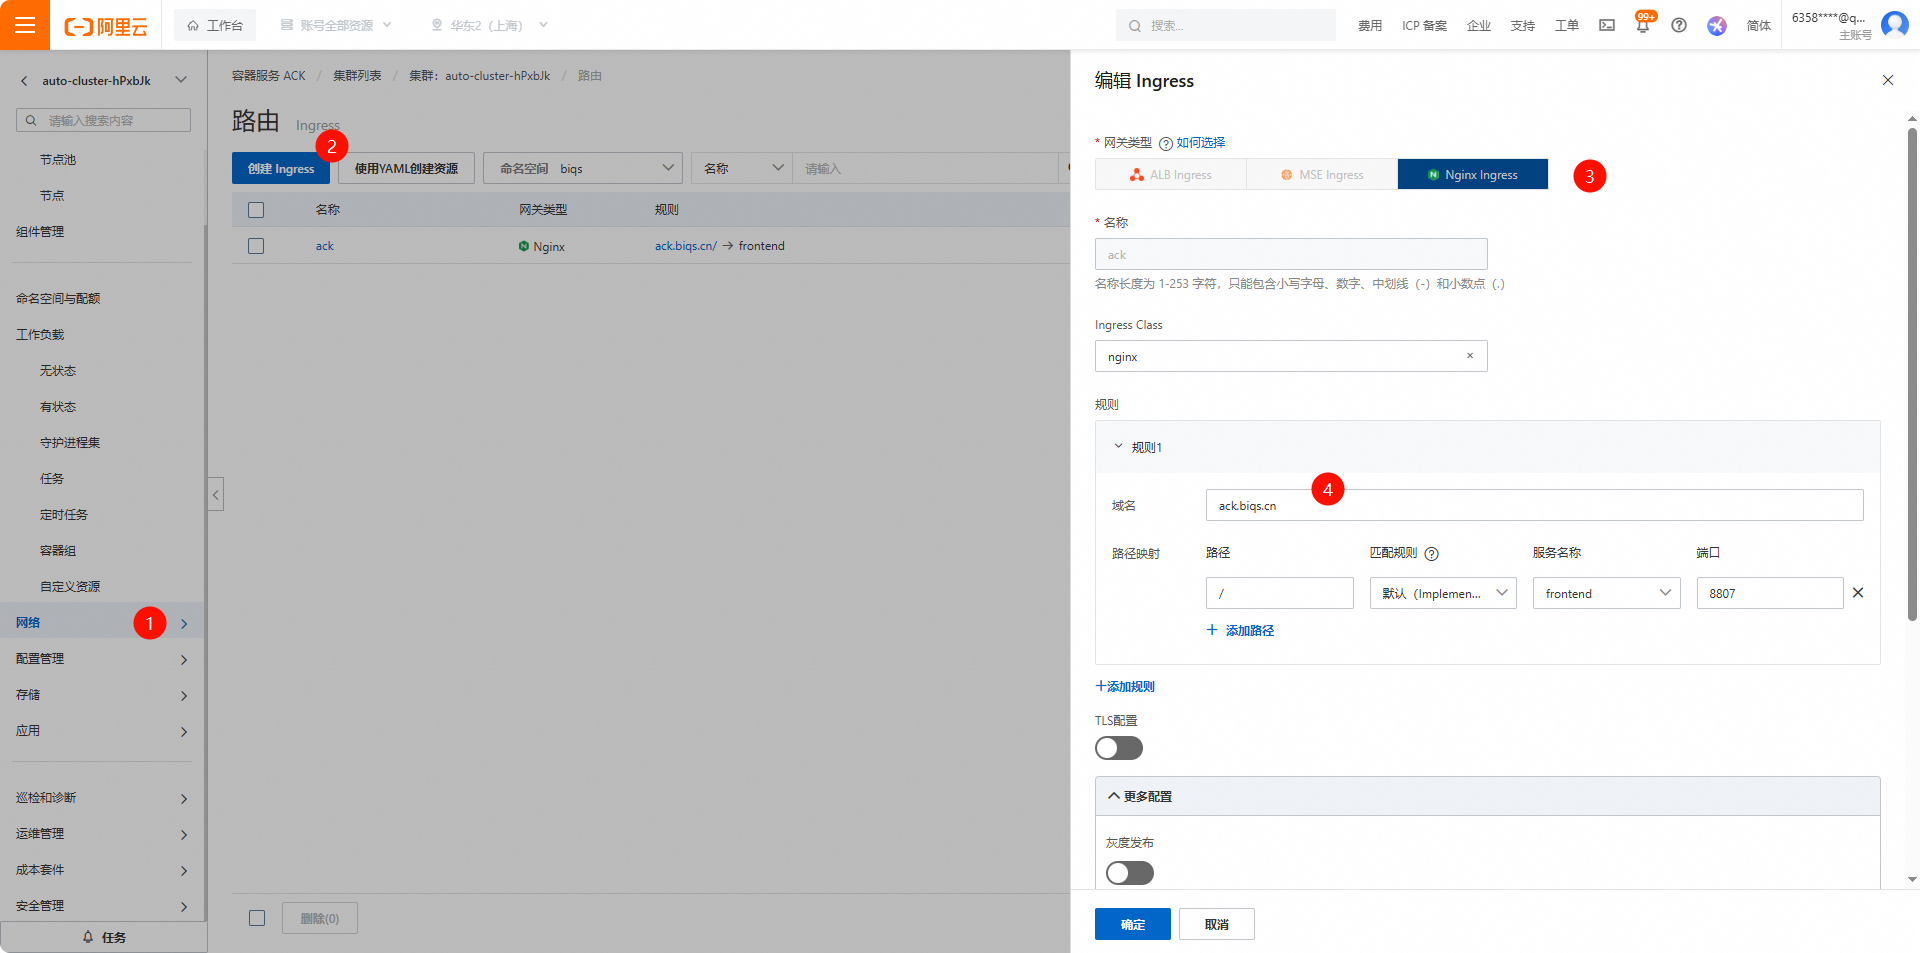Open the Cloud Shell terminal icon

(x=1607, y=25)
